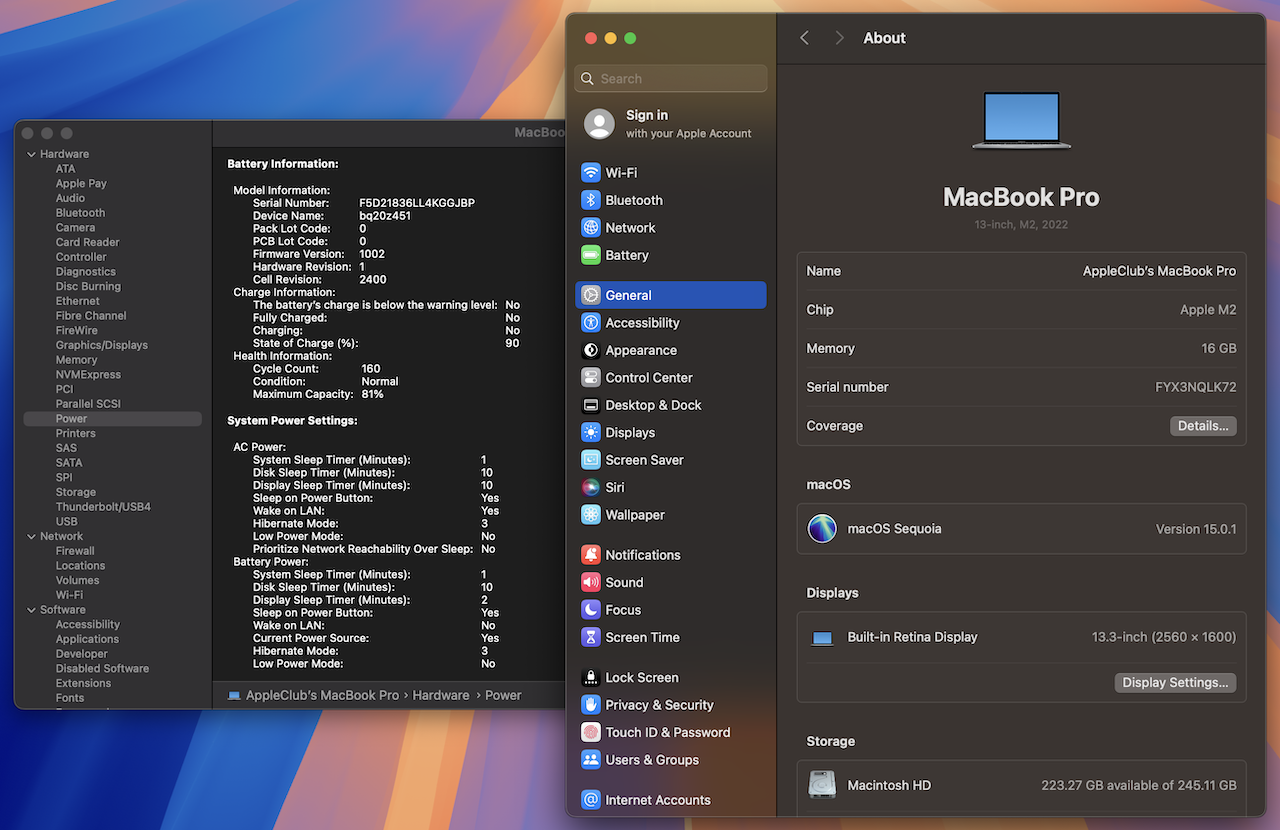Open Battery settings icon
Image resolution: width=1280 pixels, height=830 pixels.
point(591,255)
